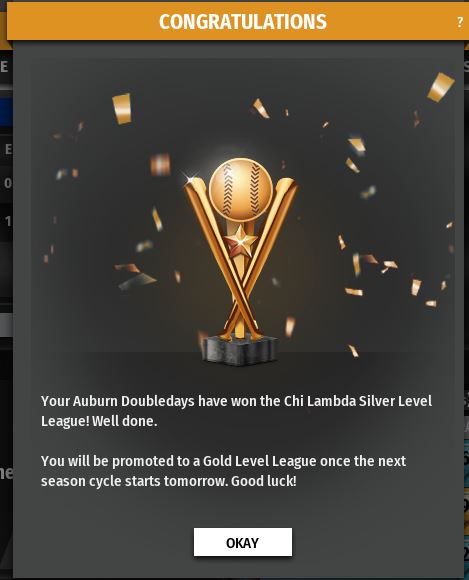Click the dark stone trophy base
The height and width of the screenshot is (580, 469).
click(x=240, y=350)
